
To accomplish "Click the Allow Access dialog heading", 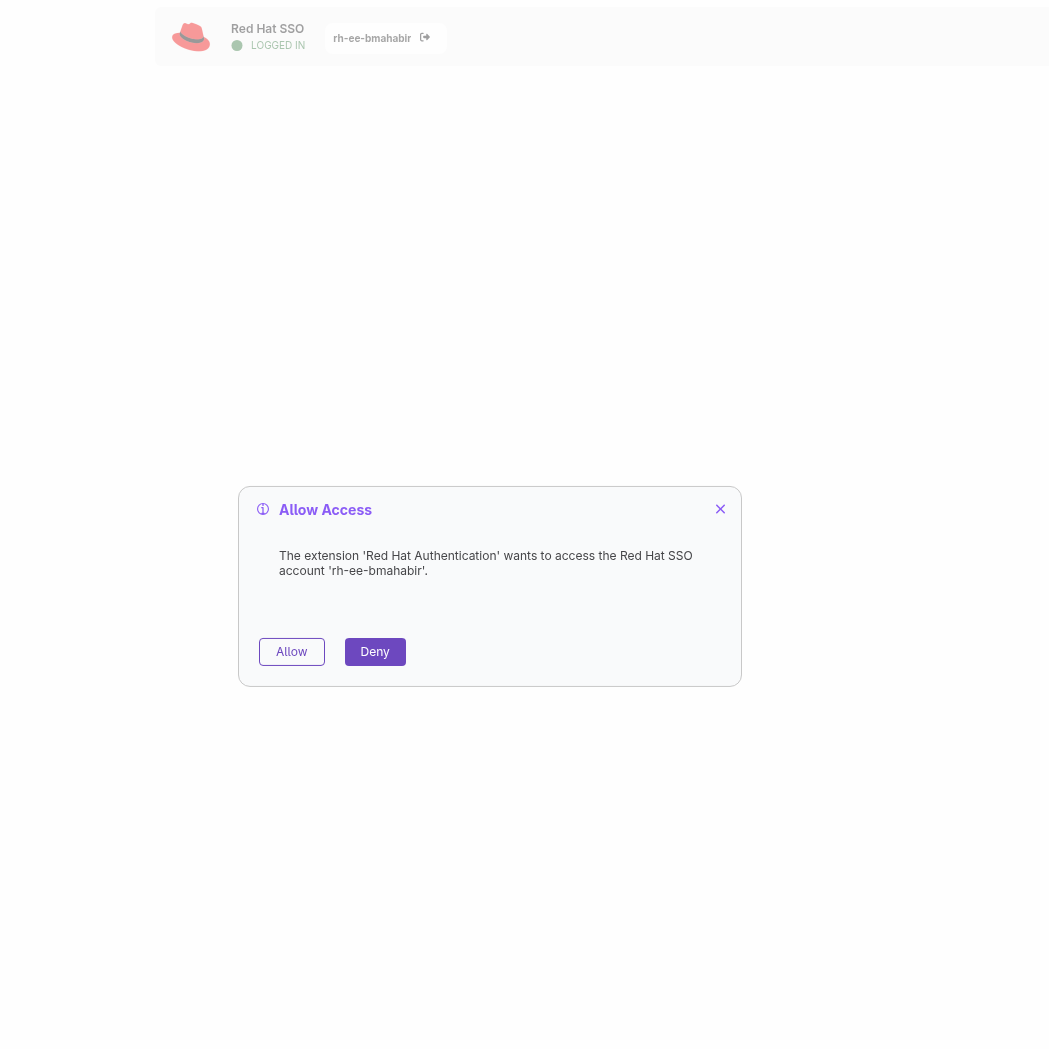I will (x=325, y=510).
